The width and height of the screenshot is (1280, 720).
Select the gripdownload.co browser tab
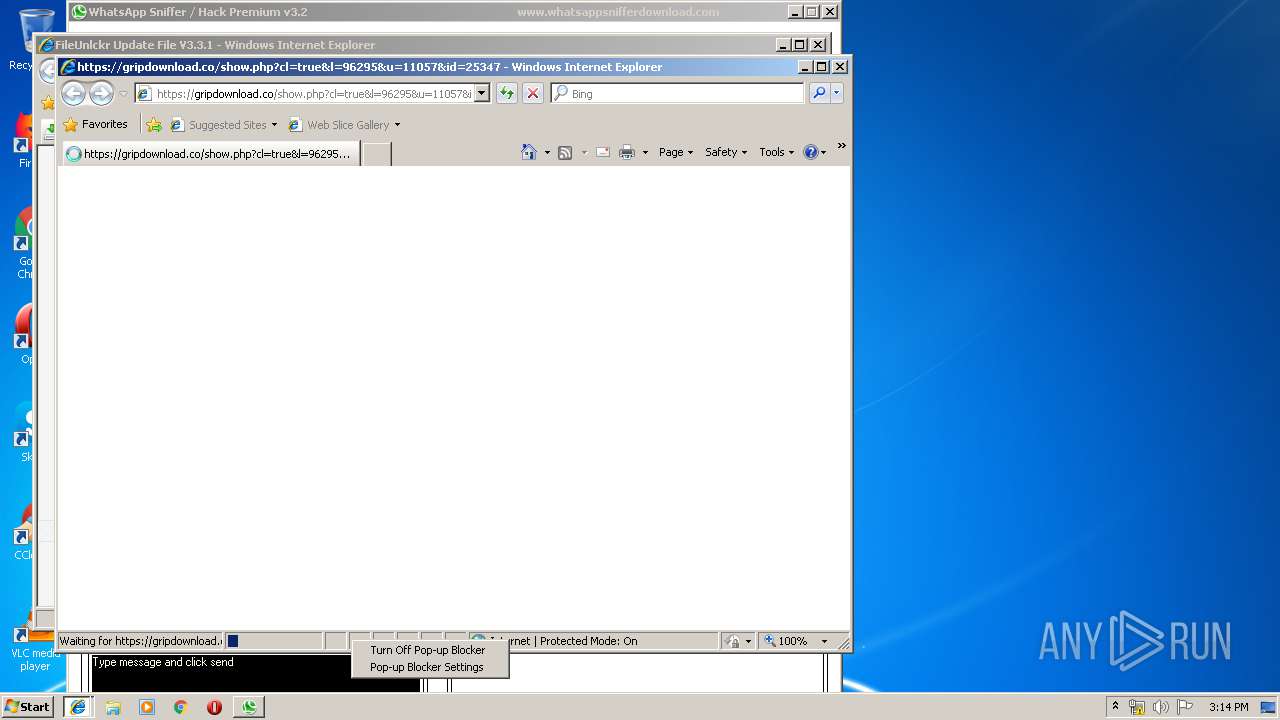click(211, 154)
